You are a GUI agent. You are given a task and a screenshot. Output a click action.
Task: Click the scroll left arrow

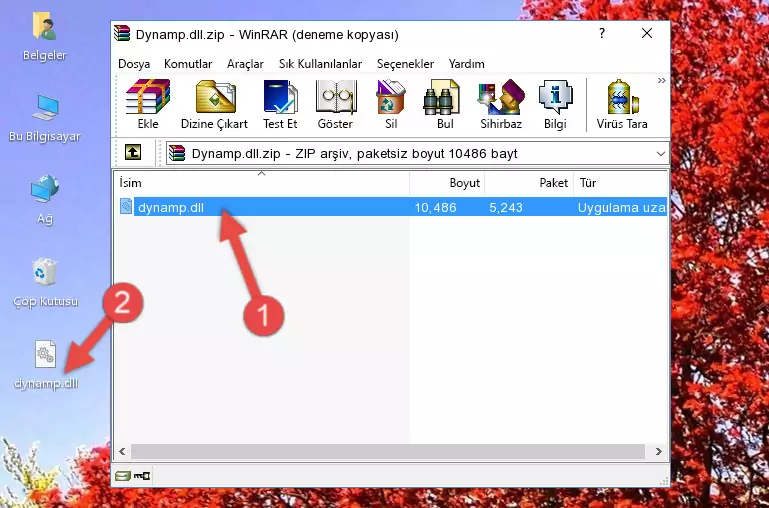click(123, 451)
